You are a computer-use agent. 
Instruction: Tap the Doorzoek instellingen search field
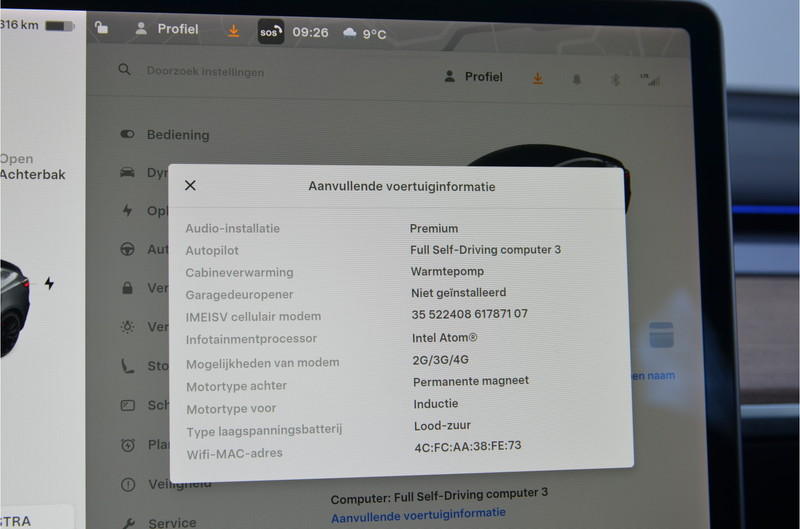coord(205,71)
